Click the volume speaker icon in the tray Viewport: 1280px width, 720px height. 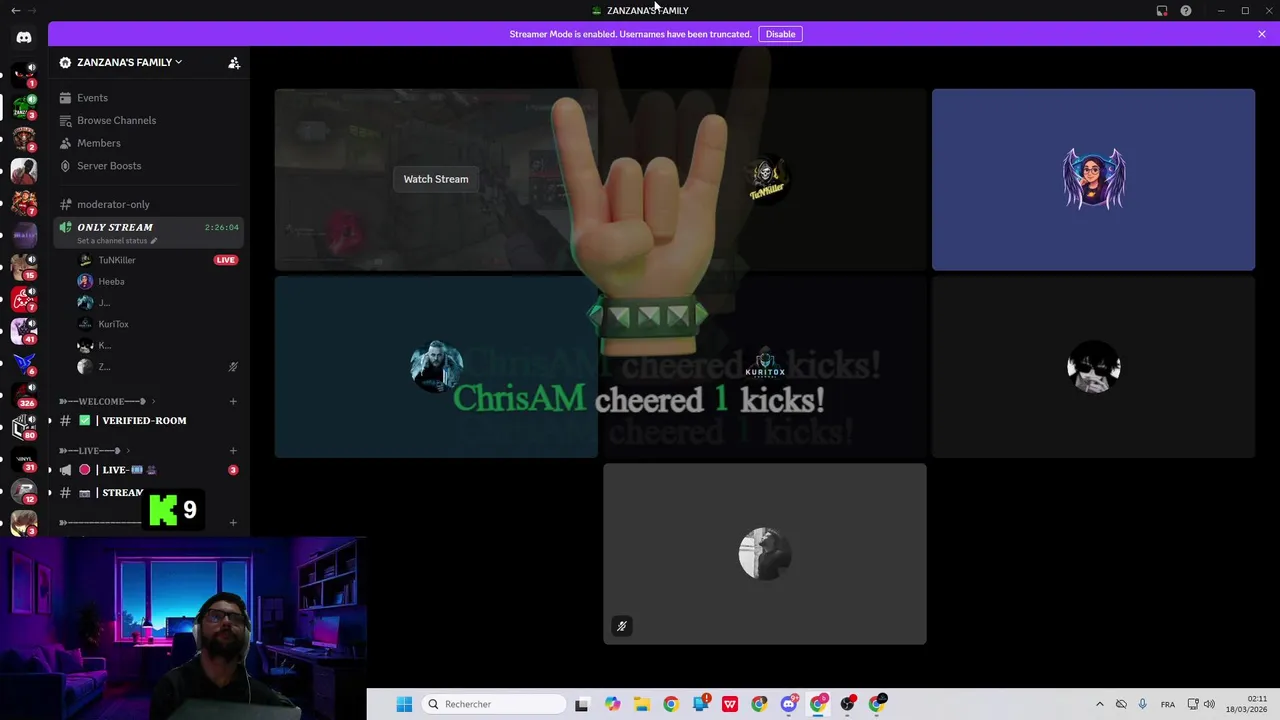click(1209, 704)
